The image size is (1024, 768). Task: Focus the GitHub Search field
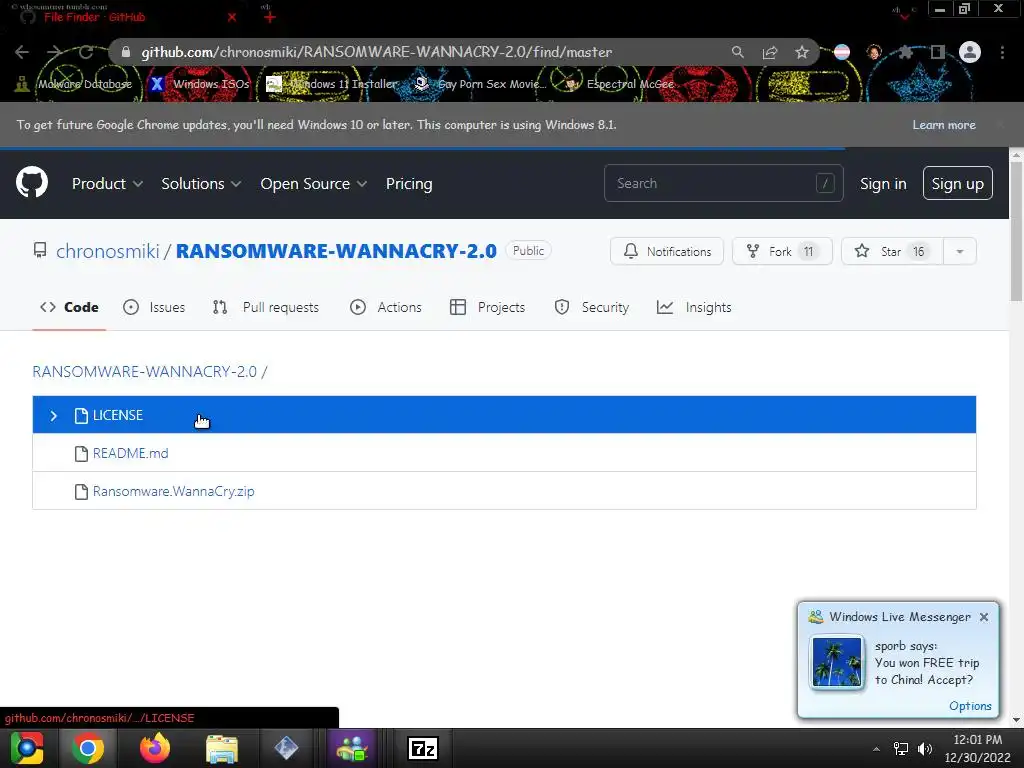(724, 183)
